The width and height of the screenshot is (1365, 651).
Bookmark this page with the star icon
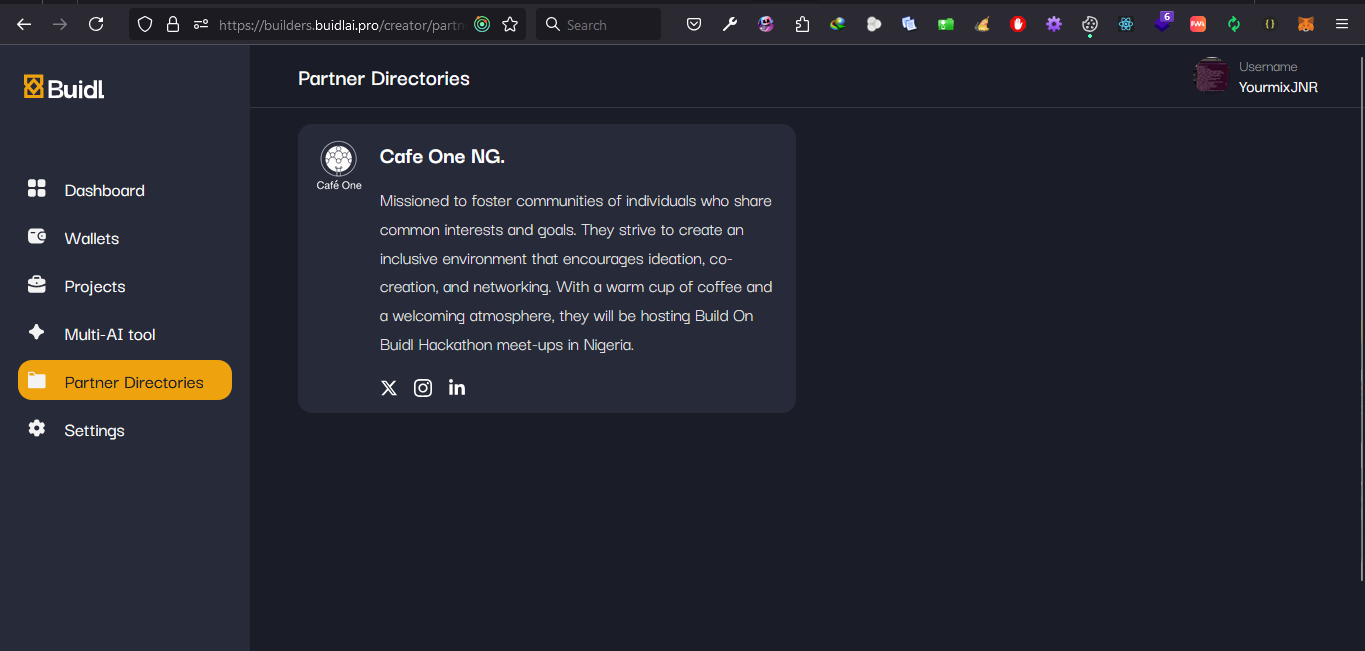510,24
